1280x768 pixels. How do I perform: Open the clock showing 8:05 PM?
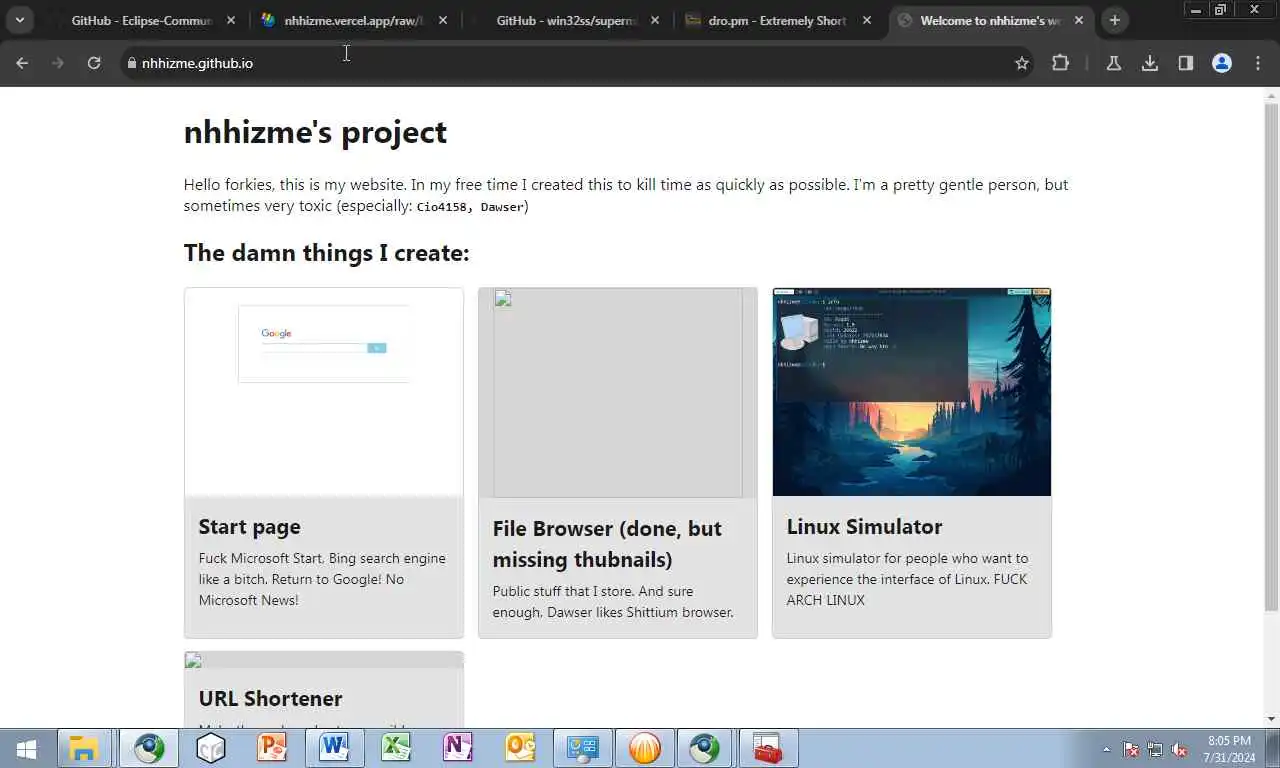click(x=1229, y=749)
